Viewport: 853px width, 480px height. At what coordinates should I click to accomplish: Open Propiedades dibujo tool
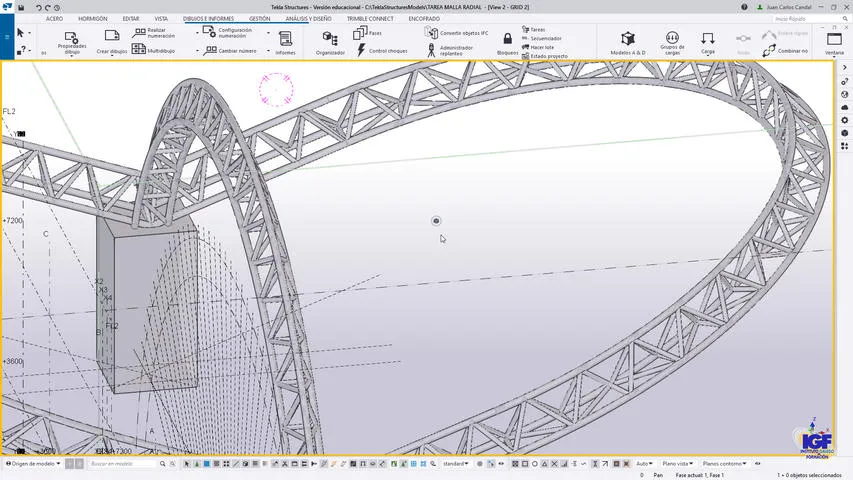pyautogui.click(x=72, y=42)
